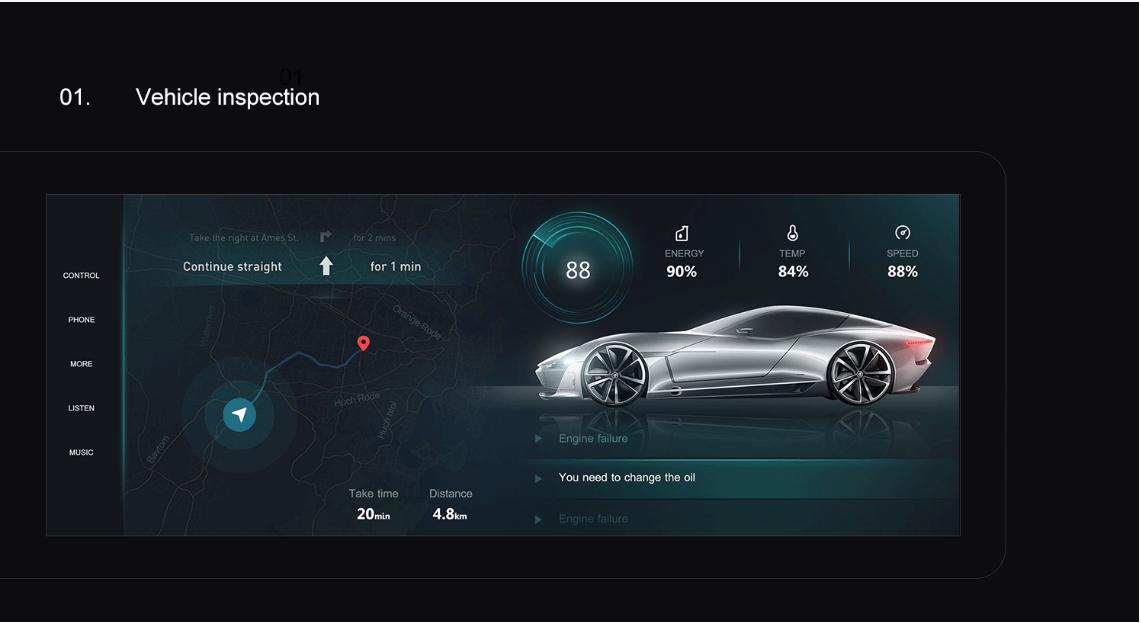
Task: Click the Orange Road label on map
Action: [x=417, y=322]
